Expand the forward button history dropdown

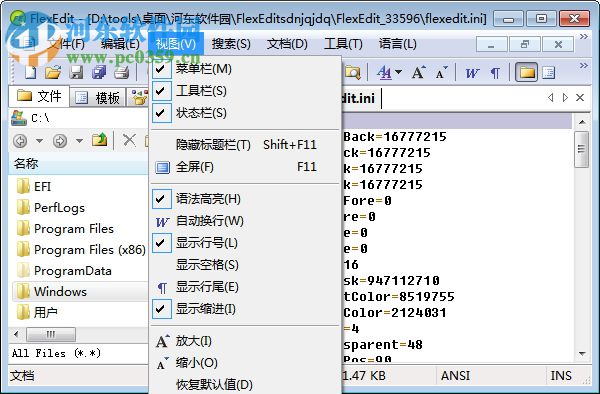79,141
